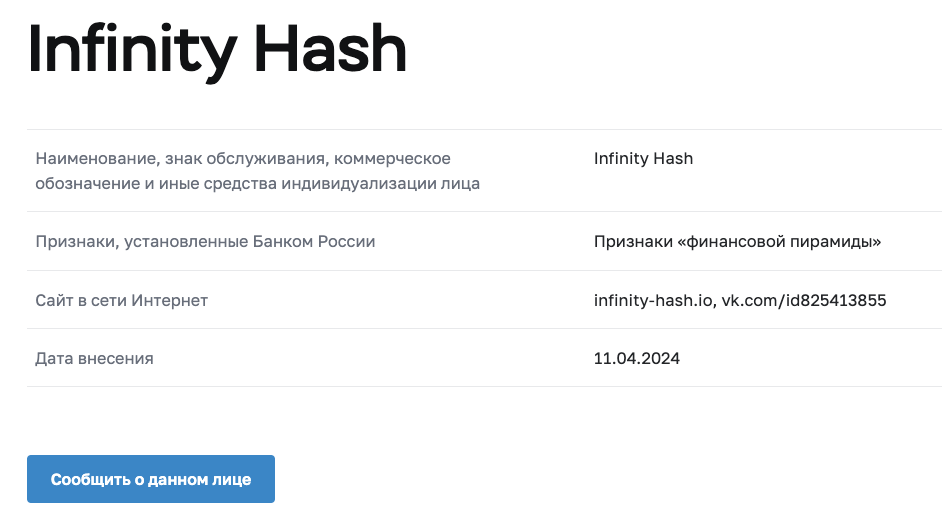
Task: Select the date value 11.04.2024
Action: (637, 358)
